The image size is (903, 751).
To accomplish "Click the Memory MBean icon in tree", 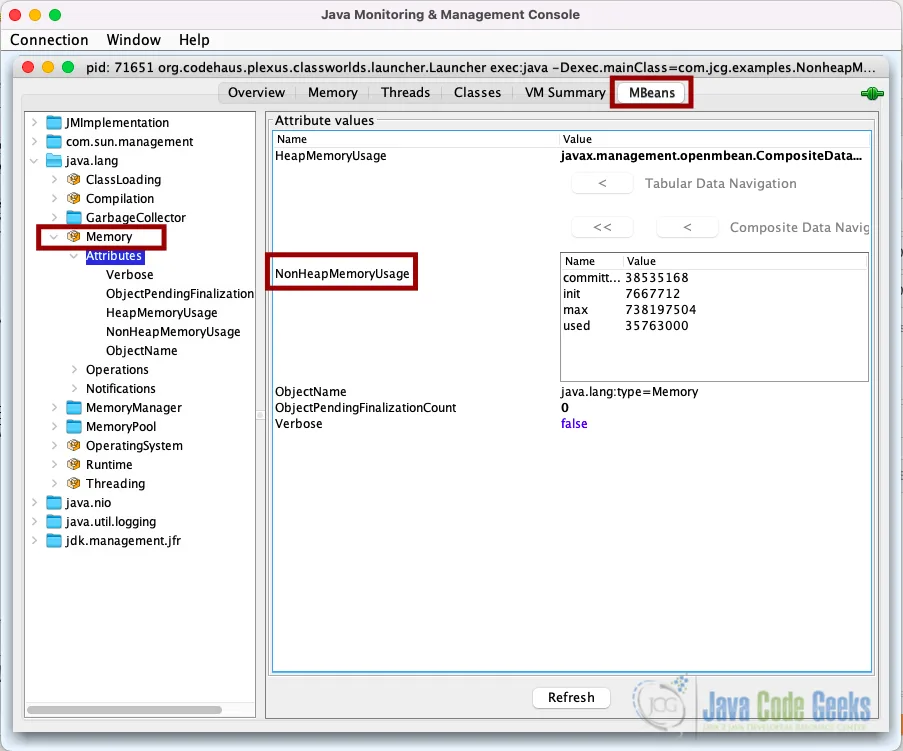I will coord(73,237).
